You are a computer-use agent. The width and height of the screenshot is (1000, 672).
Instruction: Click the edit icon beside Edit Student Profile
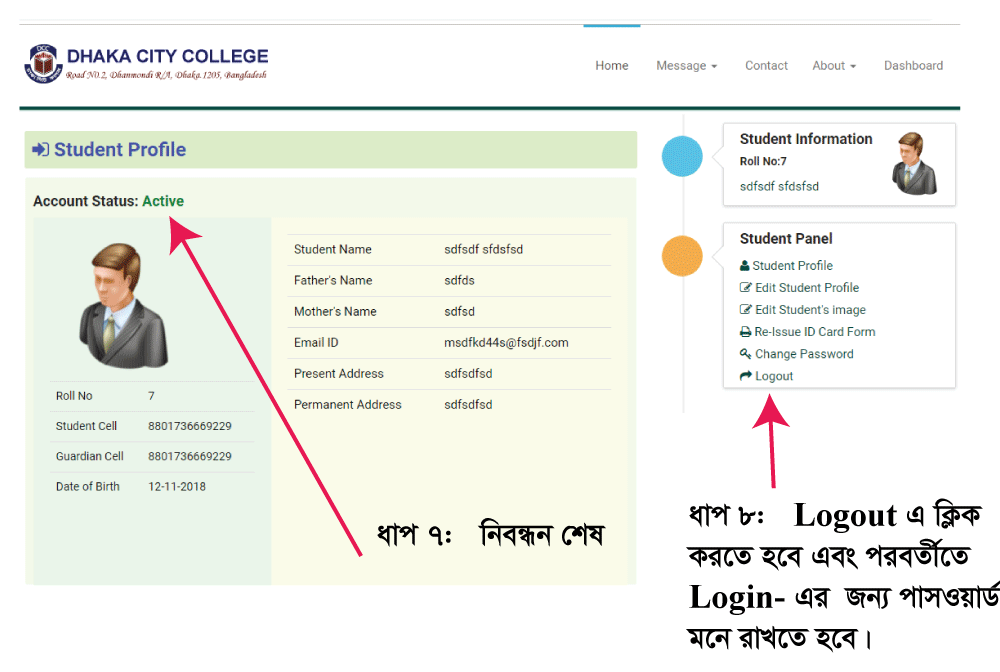(745, 288)
